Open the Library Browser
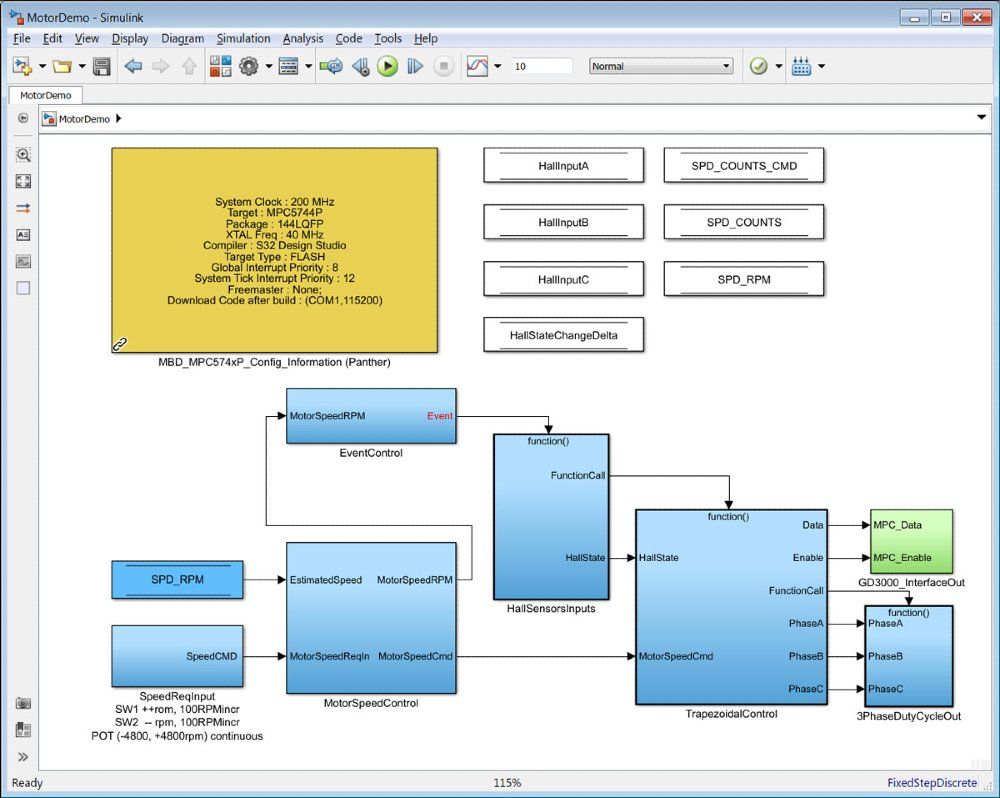The image size is (1000, 798). pos(220,66)
